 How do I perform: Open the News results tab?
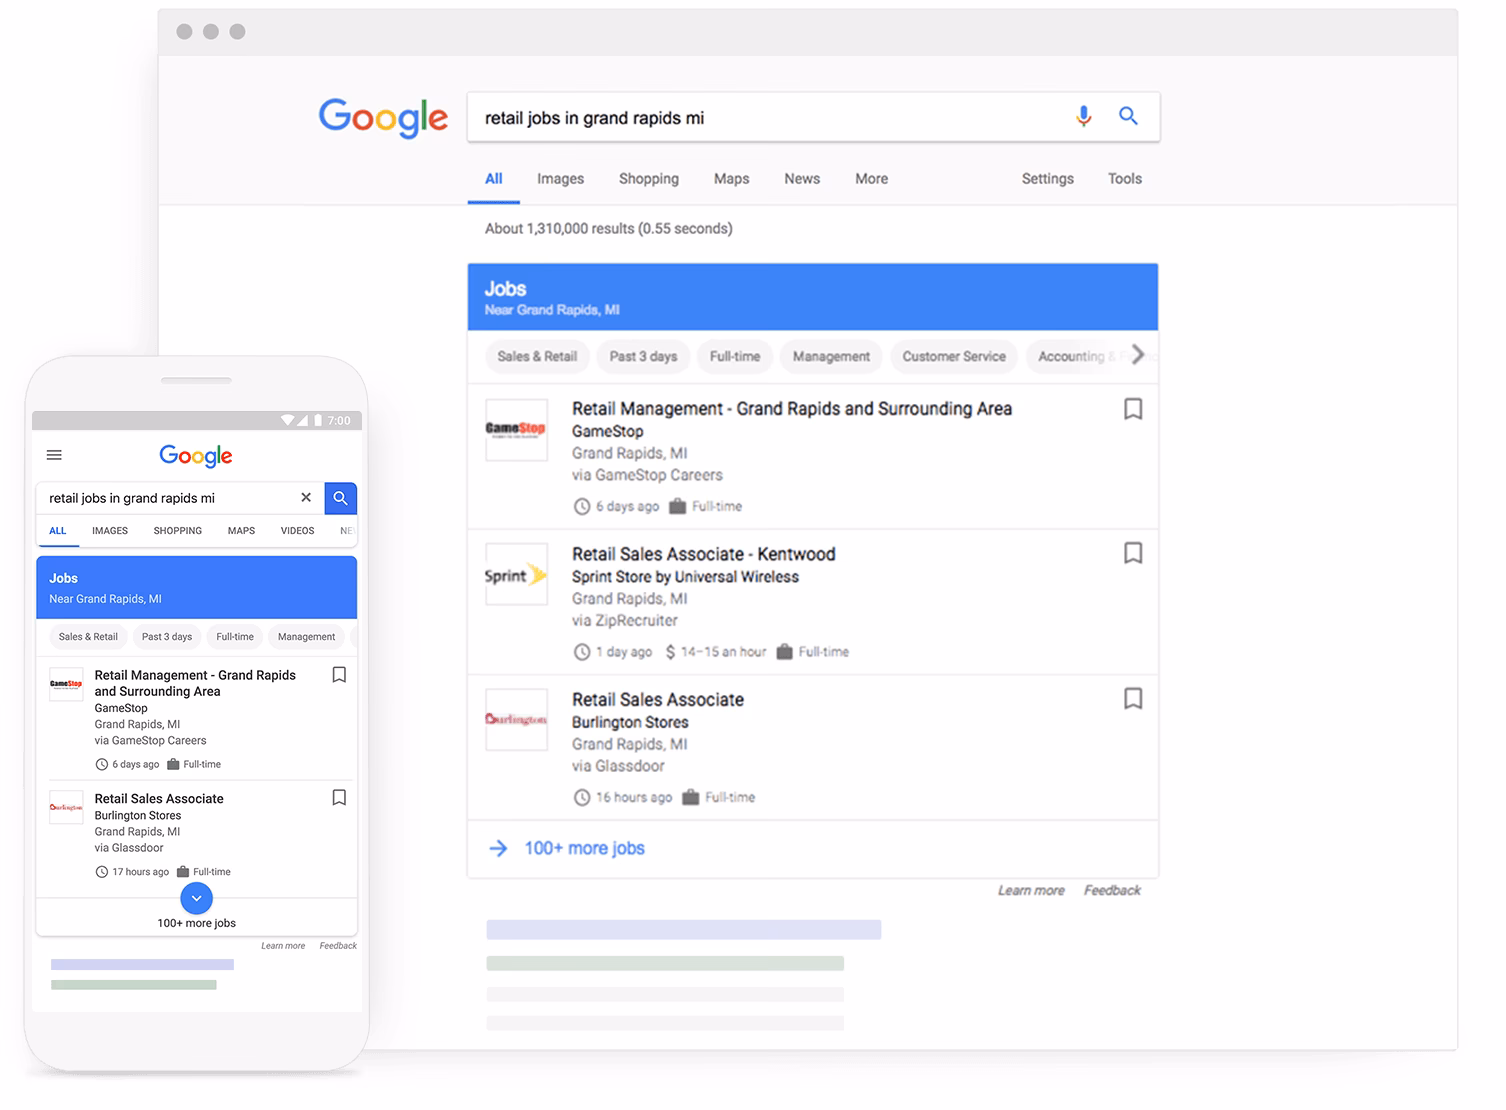[801, 178]
